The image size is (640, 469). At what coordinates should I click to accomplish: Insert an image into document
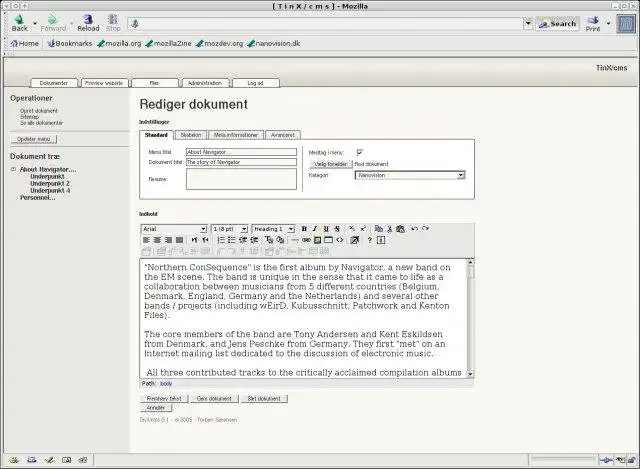pos(317,240)
